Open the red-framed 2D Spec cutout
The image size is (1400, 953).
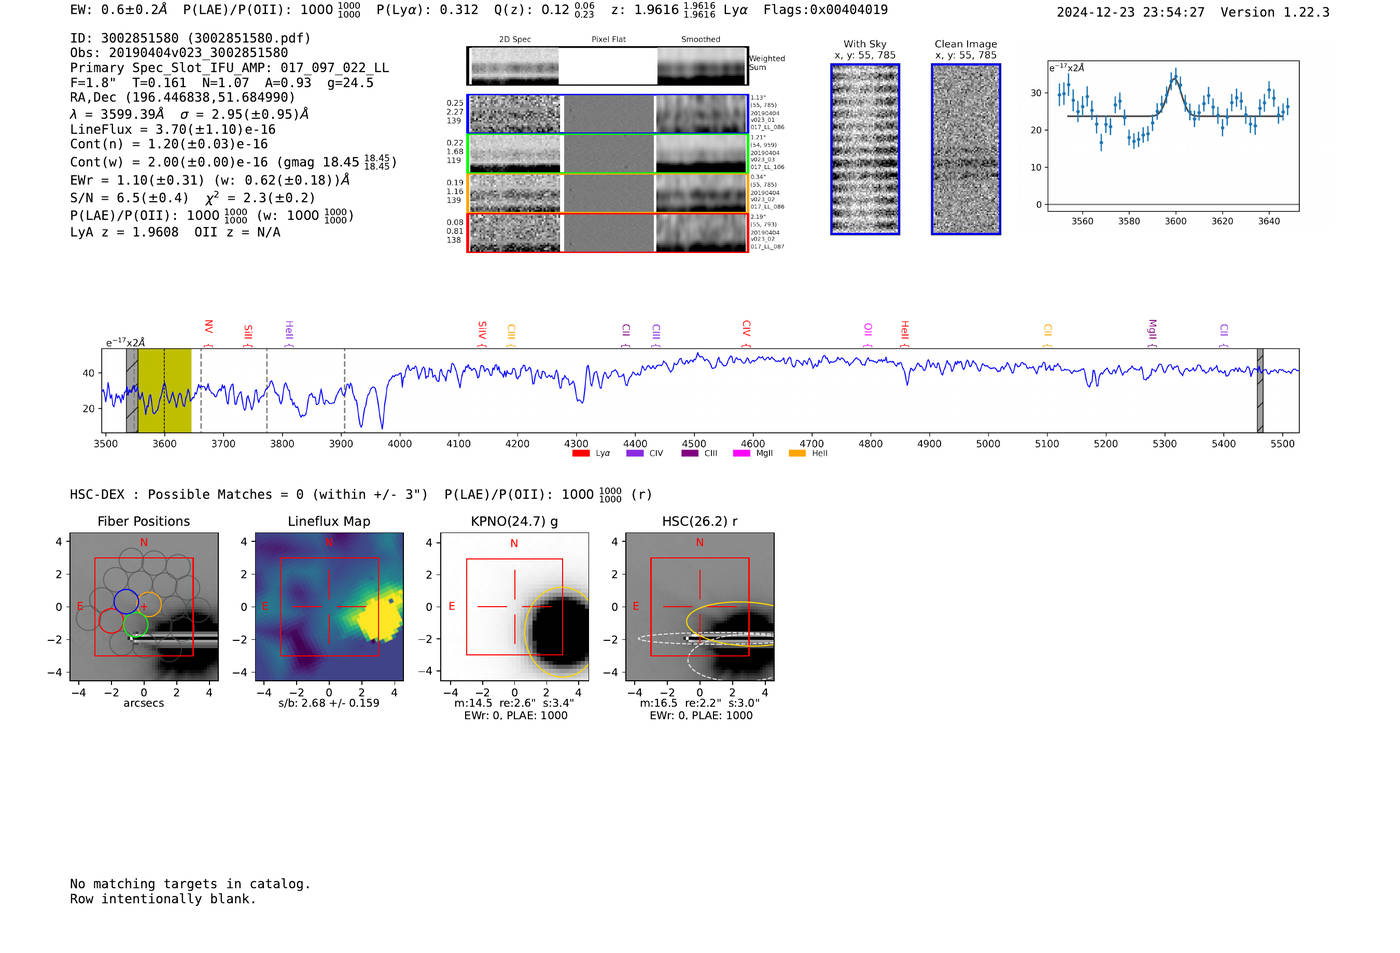515,233
